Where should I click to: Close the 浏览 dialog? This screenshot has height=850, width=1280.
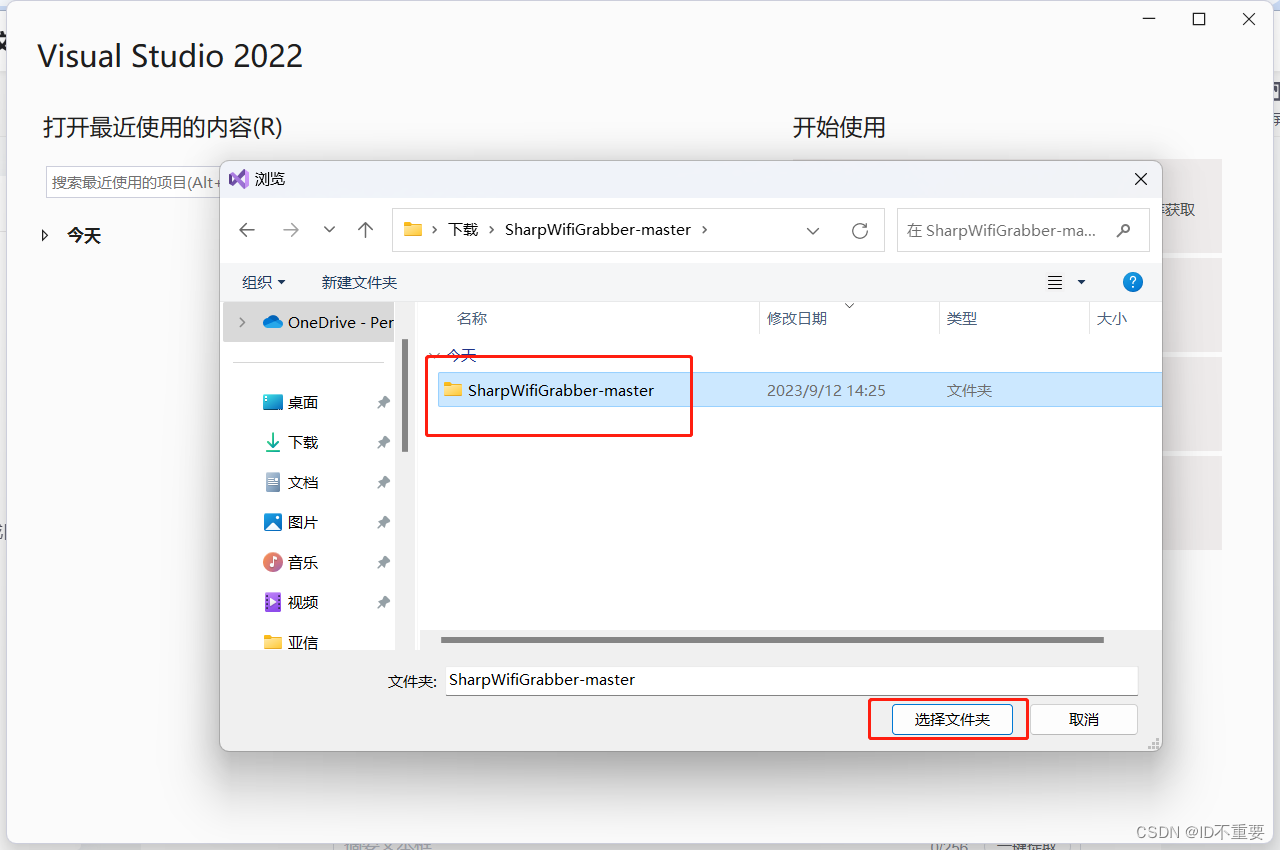point(1140,179)
